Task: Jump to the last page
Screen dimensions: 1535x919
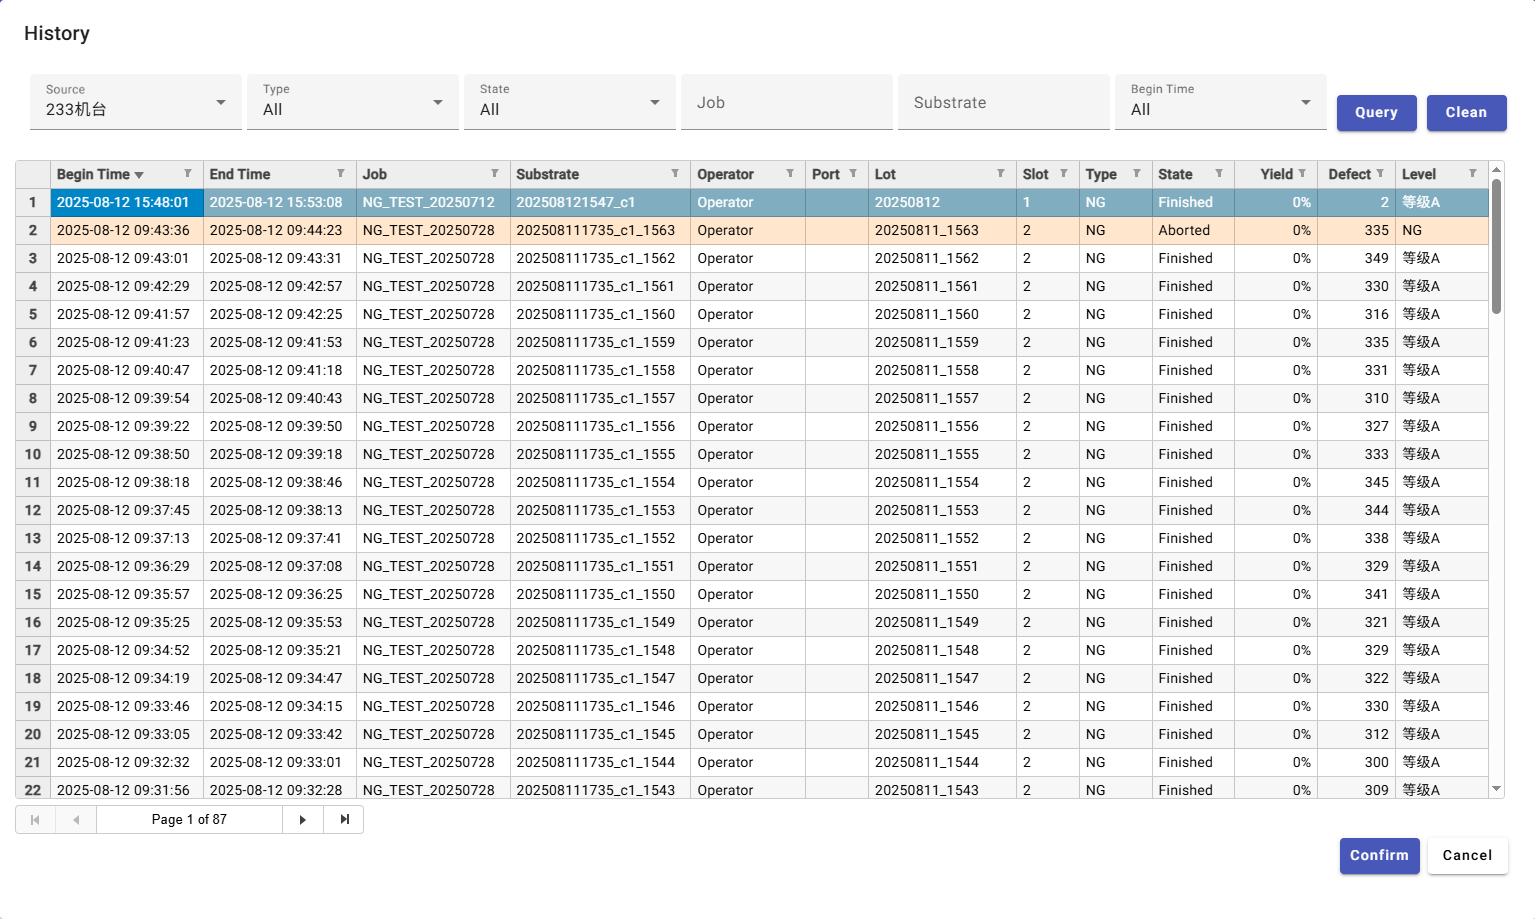Action: point(345,820)
